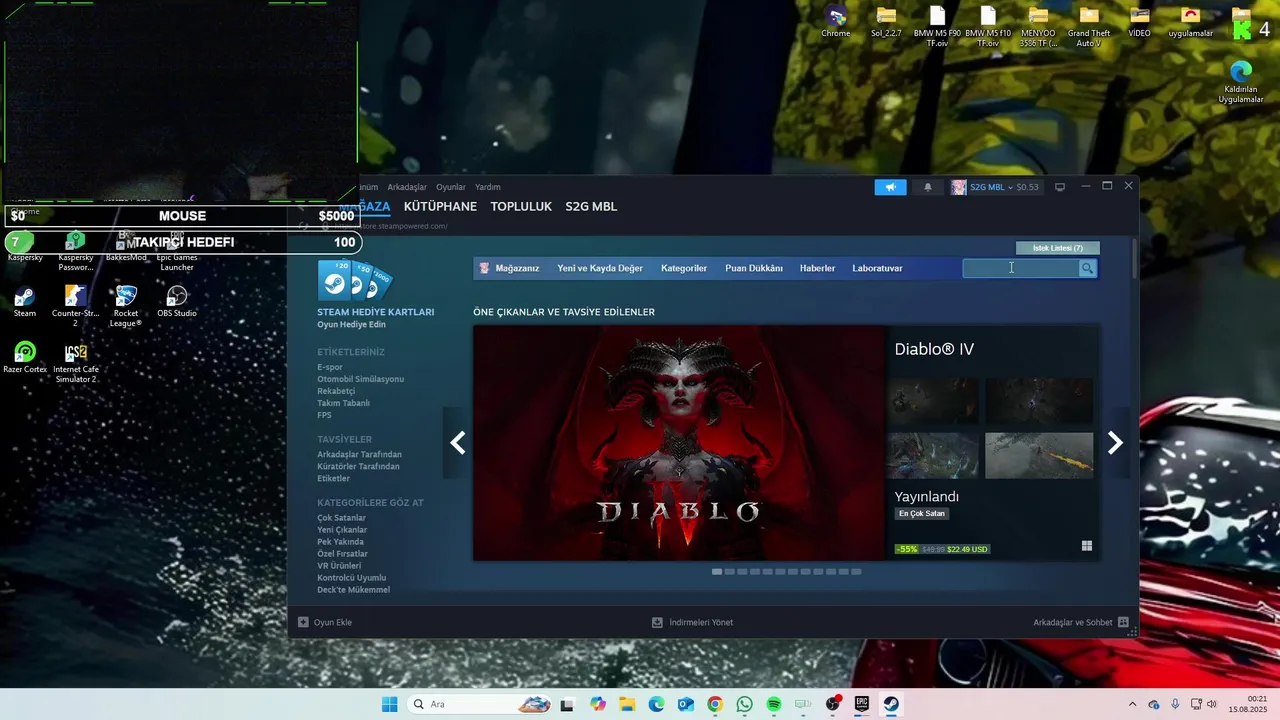This screenshot has width=1280, height=720.
Task: Switch to the S2G MBL profile tab
Action: pyautogui.click(x=591, y=206)
